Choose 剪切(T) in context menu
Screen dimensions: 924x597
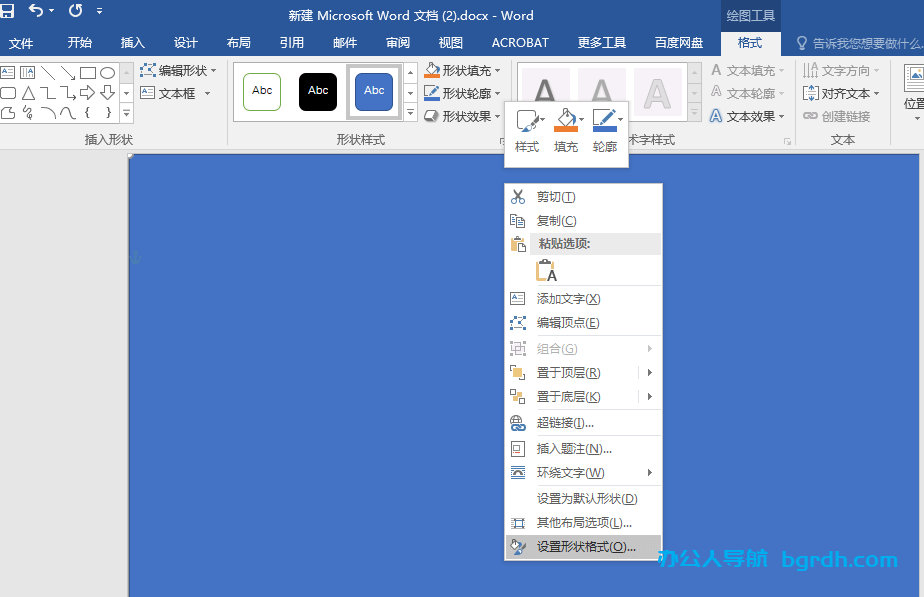click(583, 197)
